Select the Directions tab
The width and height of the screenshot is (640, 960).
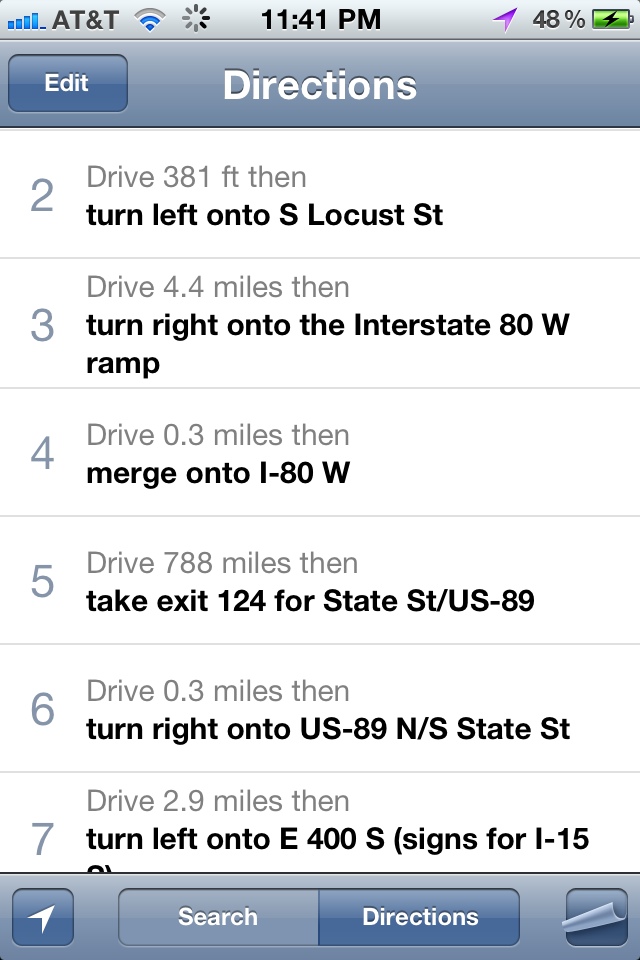pos(420,917)
